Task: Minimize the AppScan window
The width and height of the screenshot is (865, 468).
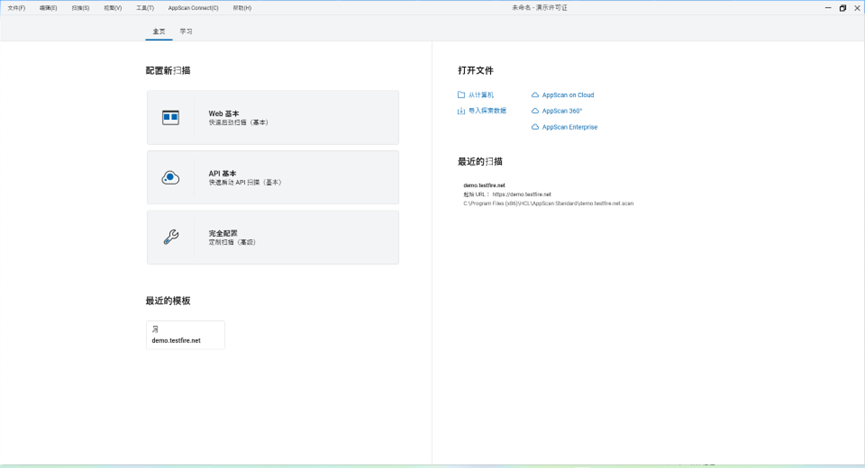Action: tap(828, 8)
